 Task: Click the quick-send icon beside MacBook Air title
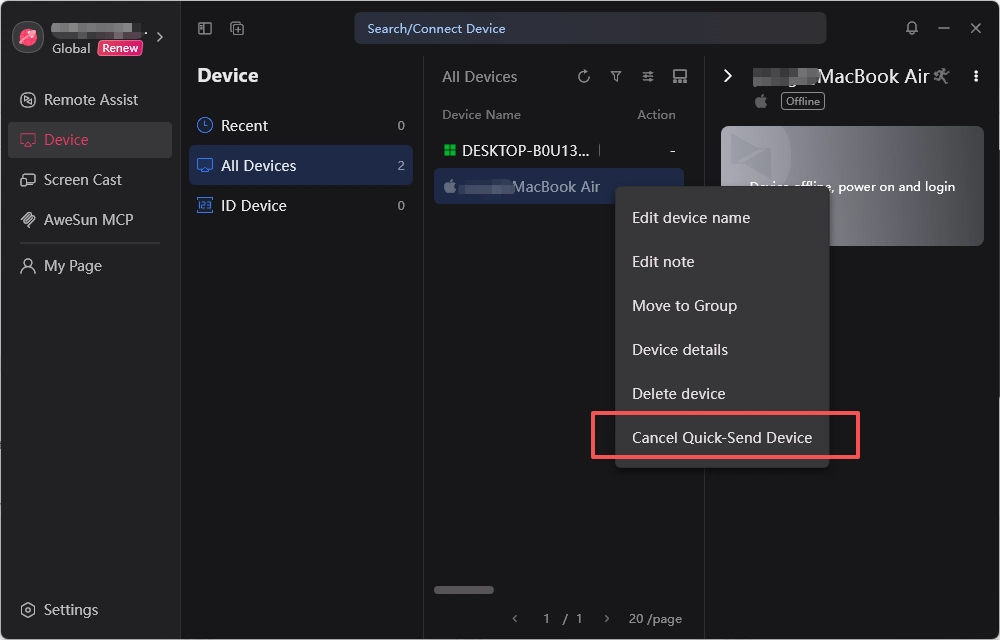pos(941,76)
